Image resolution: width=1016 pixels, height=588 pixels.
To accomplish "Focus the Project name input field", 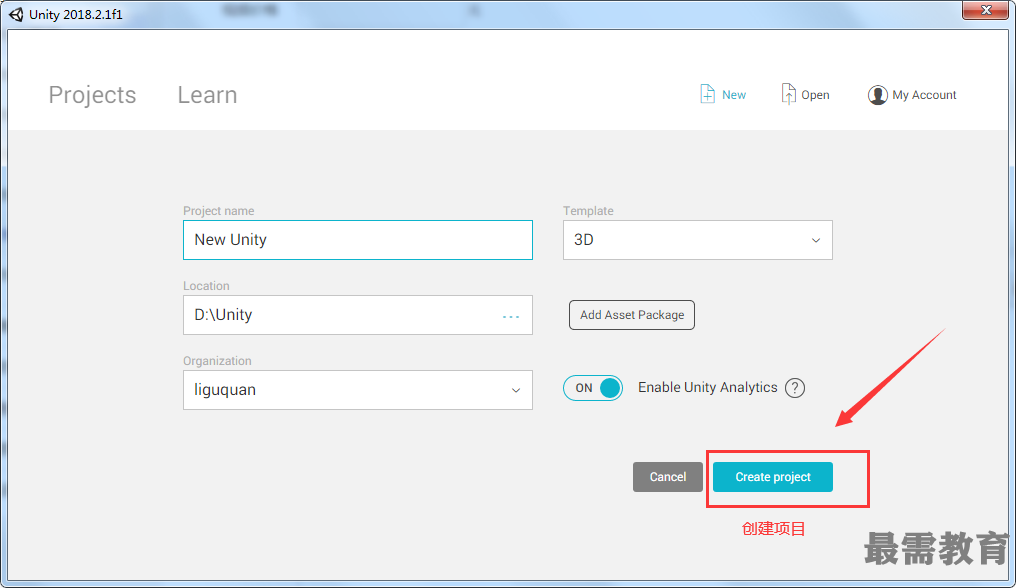I will (x=358, y=240).
